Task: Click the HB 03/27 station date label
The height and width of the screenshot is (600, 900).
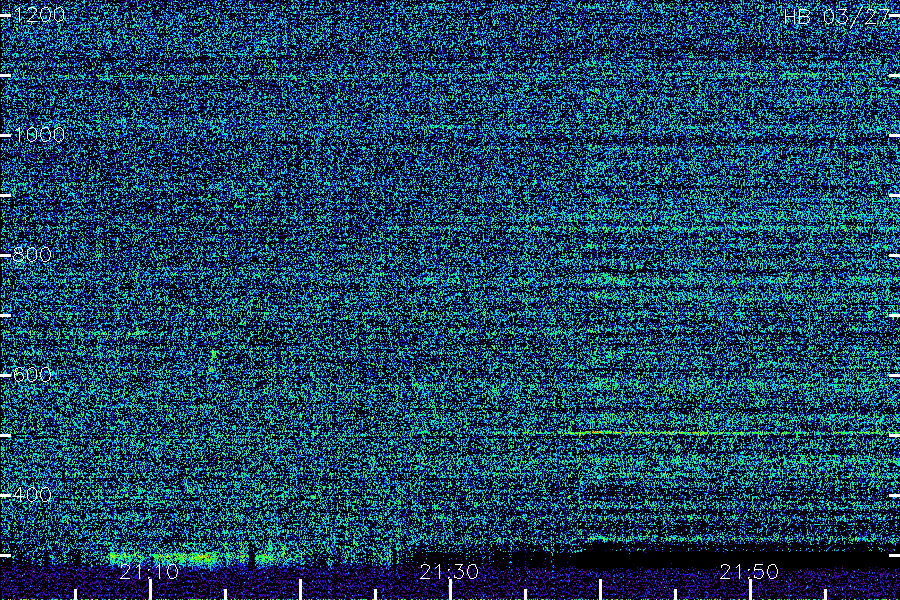Action: 837,17
